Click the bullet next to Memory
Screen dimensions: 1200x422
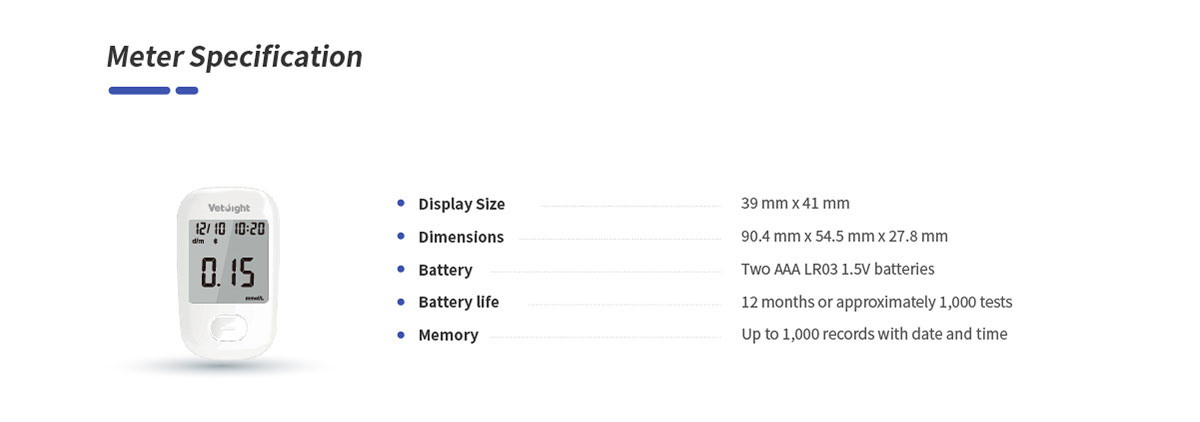click(x=401, y=334)
